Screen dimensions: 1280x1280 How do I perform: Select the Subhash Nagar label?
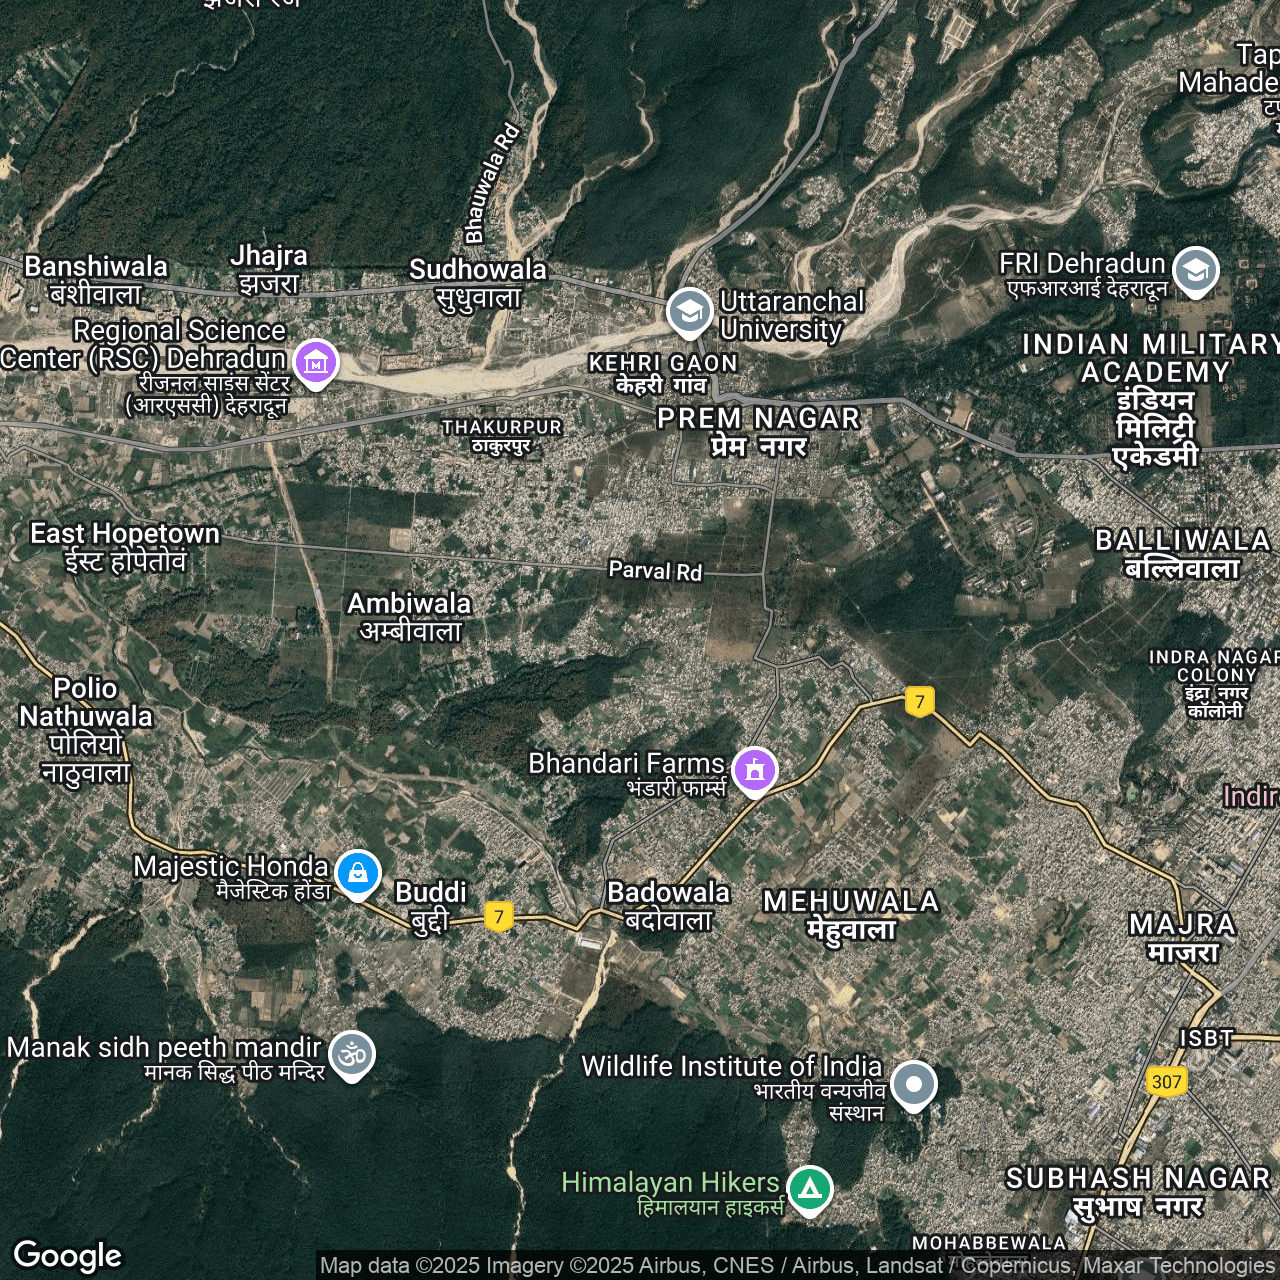(x=1138, y=1192)
